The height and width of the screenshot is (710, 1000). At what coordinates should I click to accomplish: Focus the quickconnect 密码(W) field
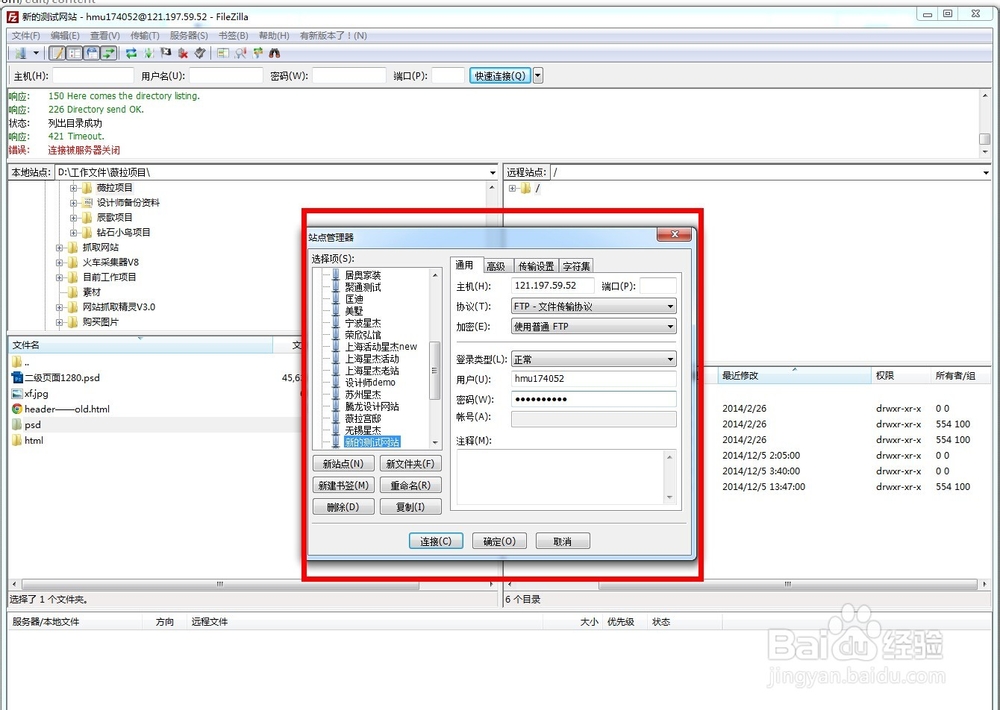click(349, 76)
